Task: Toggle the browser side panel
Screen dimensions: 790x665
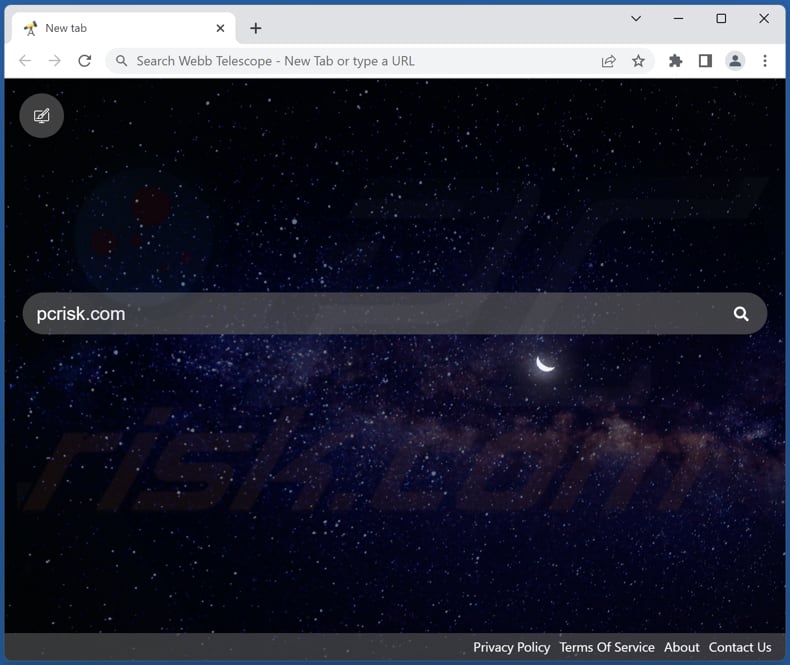Action: coord(705,61)
